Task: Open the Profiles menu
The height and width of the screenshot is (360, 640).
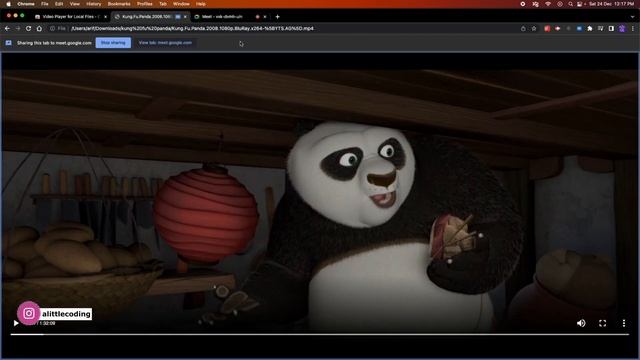Action: click(x=144, y=4)
